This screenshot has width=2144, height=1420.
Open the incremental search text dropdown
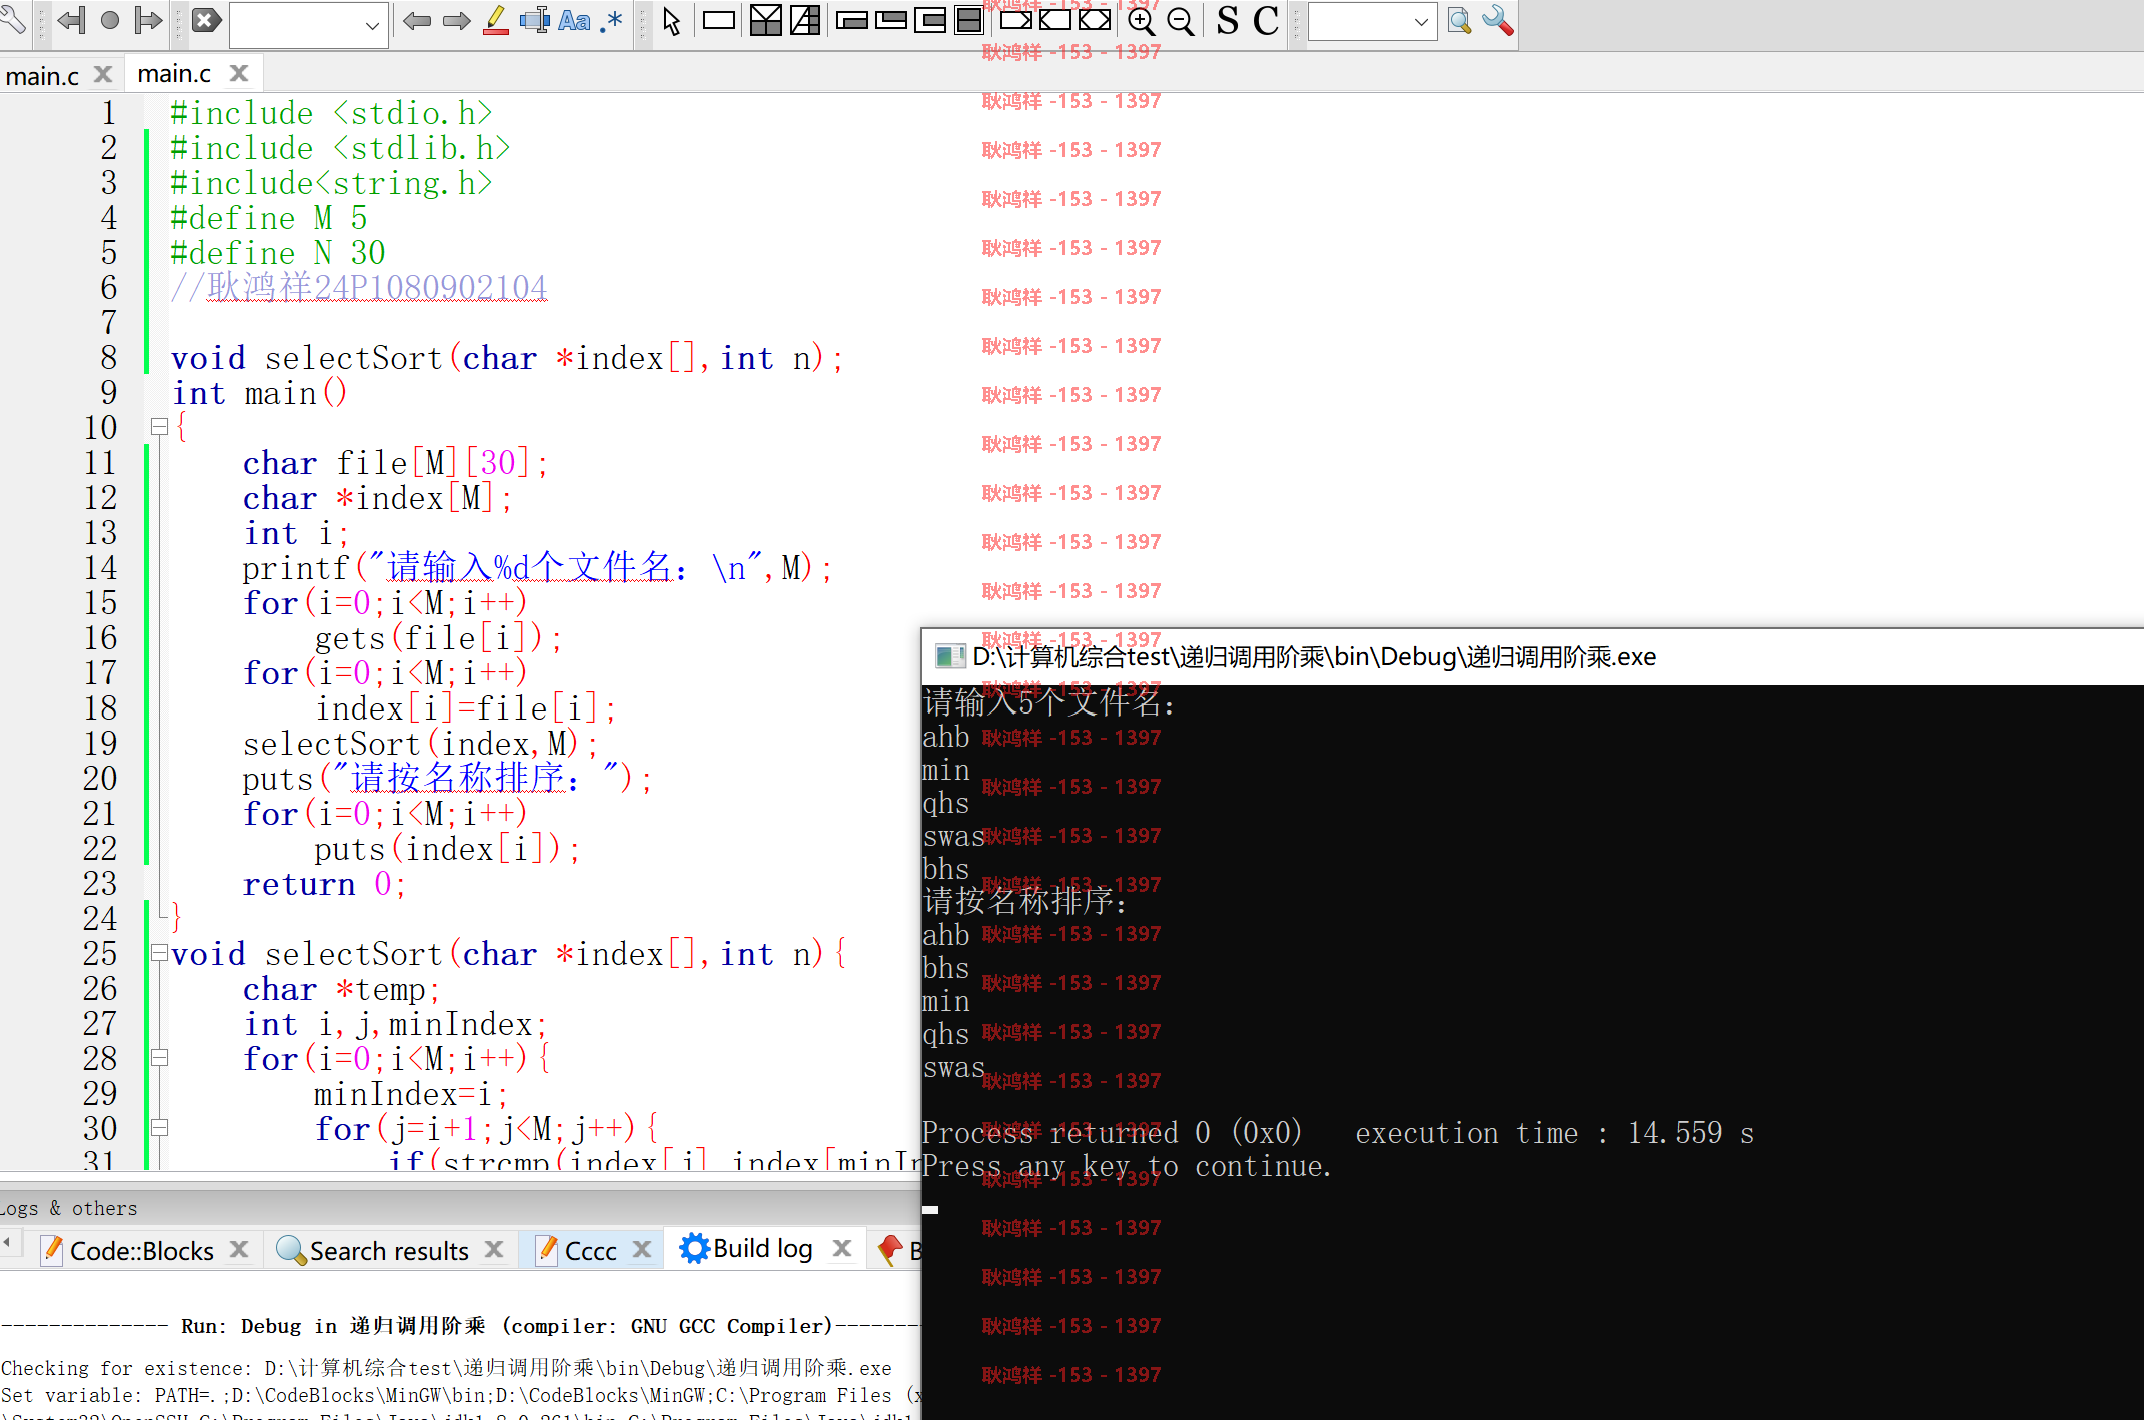(372, 25)
